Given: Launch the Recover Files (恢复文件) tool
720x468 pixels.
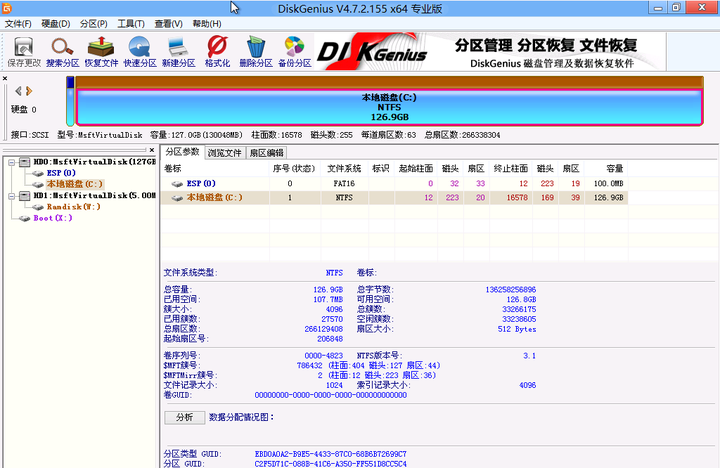Looking at the screenshot, I should tap(101, 52).
